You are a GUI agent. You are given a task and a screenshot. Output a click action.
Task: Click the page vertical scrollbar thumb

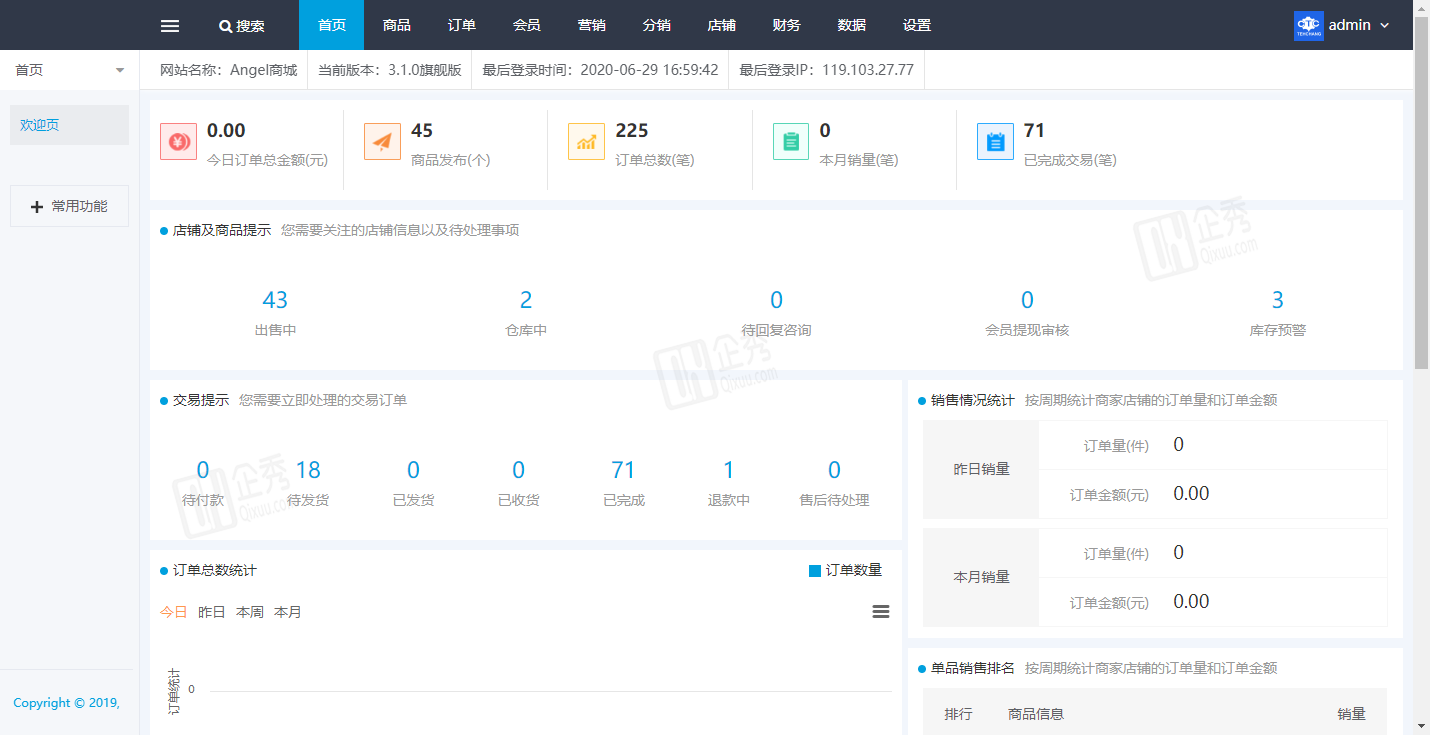[x=1422, y=192]
